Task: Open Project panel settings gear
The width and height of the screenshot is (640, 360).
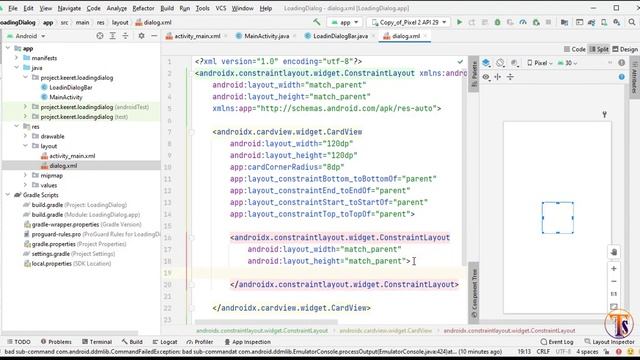Action: 141,36
